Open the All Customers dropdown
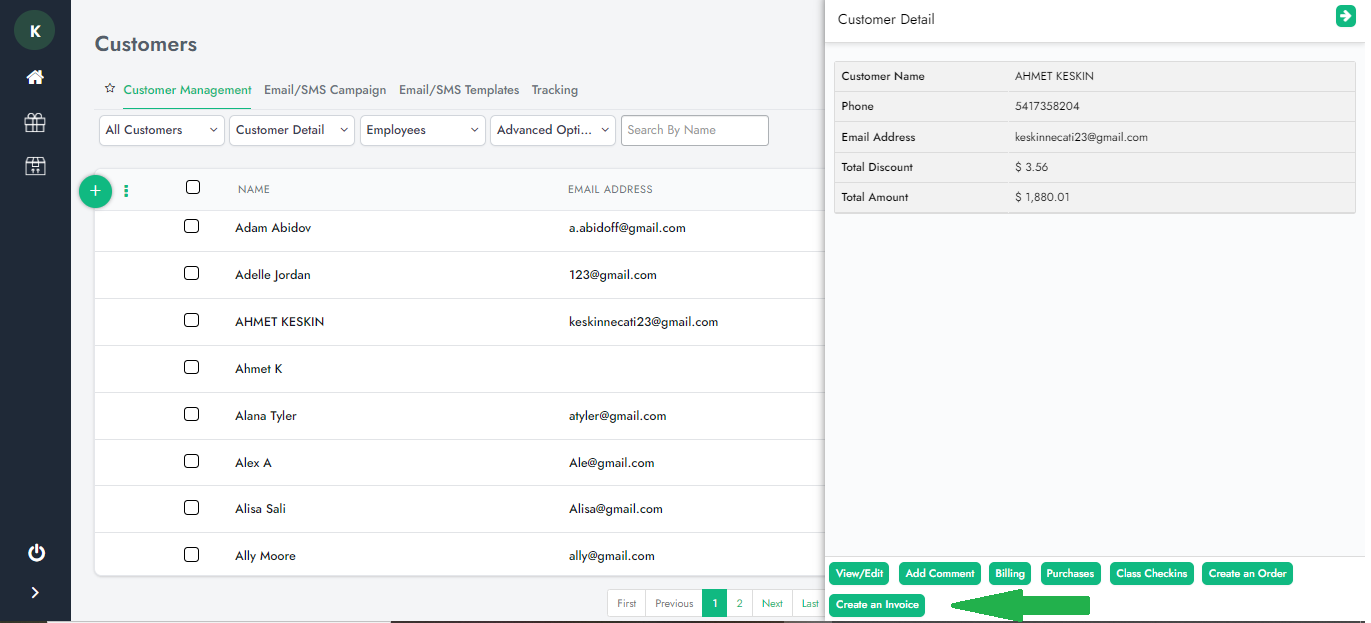 162,130
